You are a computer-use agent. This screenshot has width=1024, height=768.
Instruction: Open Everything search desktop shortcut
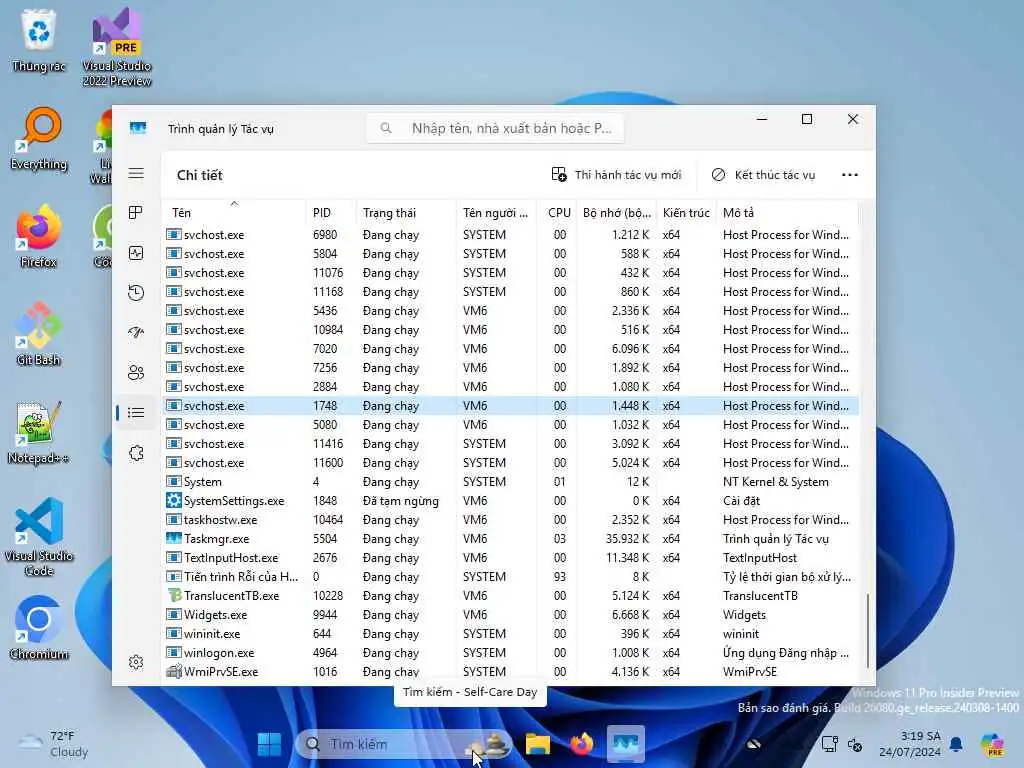pos(39,139)
